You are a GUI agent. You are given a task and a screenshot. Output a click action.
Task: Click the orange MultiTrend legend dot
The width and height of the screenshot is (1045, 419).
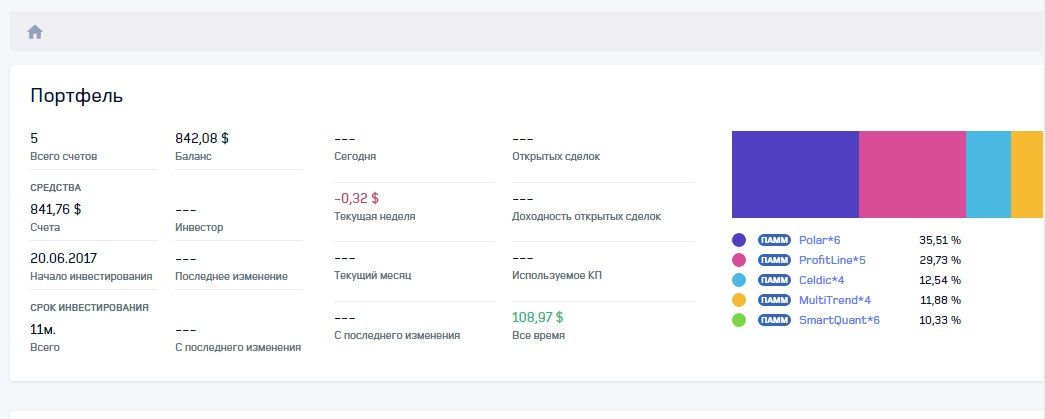(739, 300)
